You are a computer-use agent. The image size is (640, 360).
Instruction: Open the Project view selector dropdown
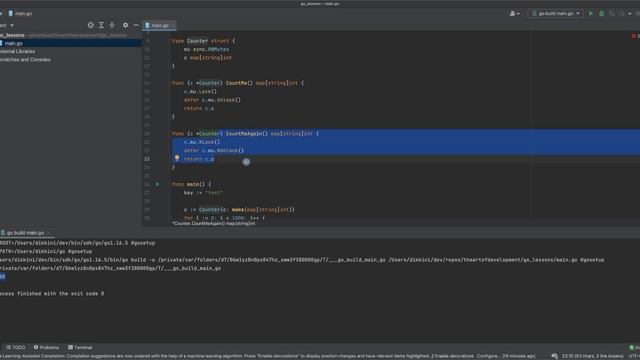click(x=7, y=25)
